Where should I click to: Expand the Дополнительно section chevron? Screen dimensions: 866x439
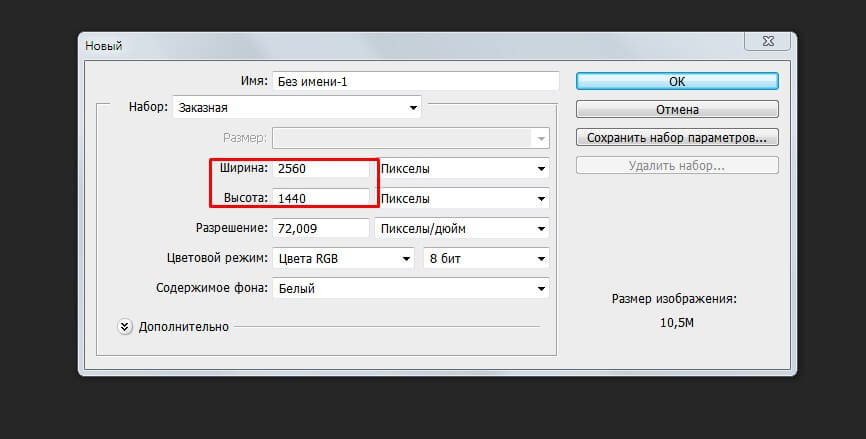(x=125, y=326)
